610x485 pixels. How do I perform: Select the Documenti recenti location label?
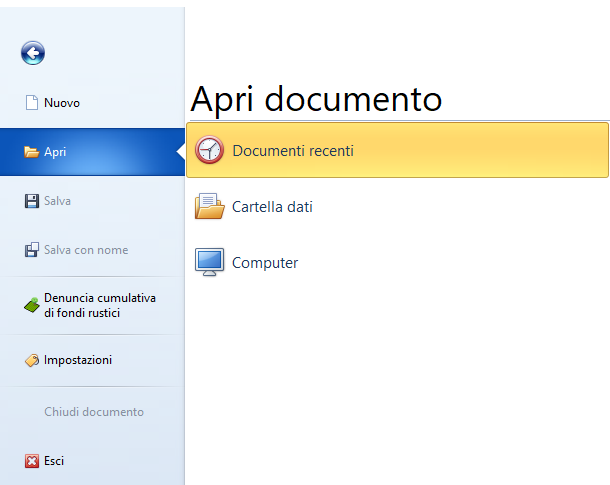point(293,151)
